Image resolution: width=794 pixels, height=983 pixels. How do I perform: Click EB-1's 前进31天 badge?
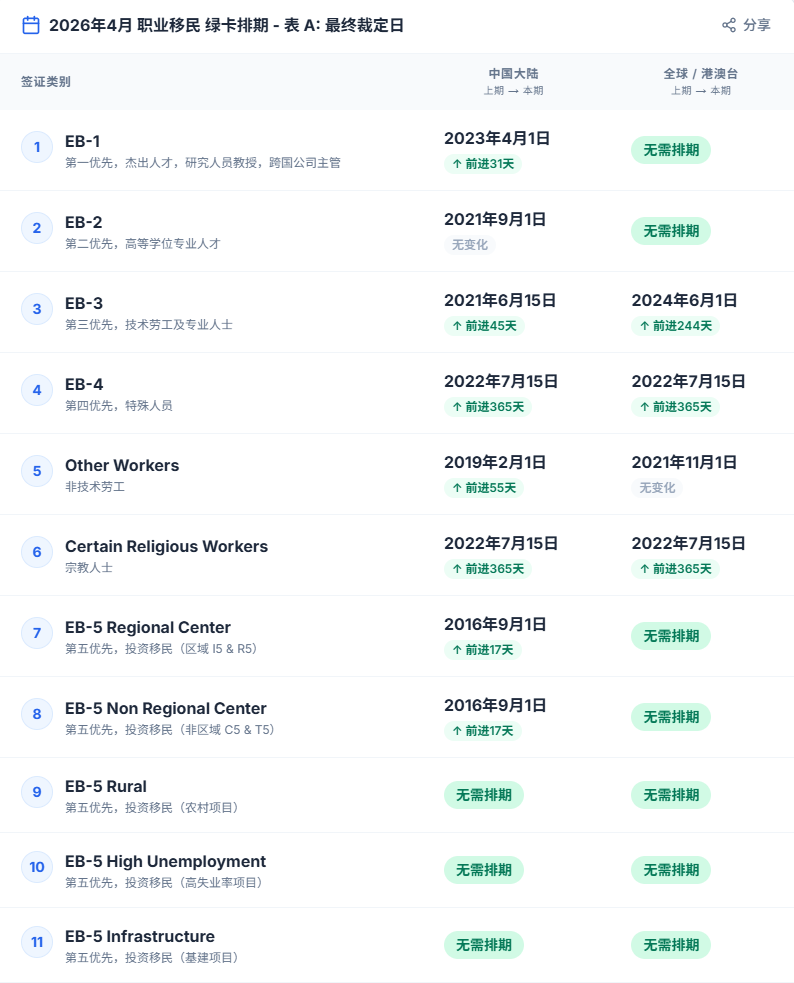click(483, 164)
